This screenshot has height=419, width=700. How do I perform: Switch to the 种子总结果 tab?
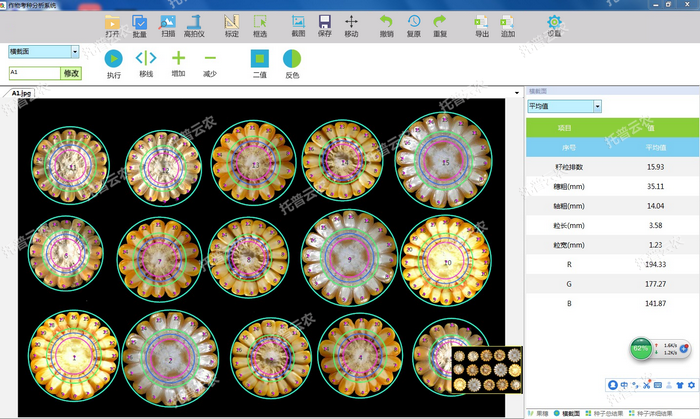[x=603, y=413]
